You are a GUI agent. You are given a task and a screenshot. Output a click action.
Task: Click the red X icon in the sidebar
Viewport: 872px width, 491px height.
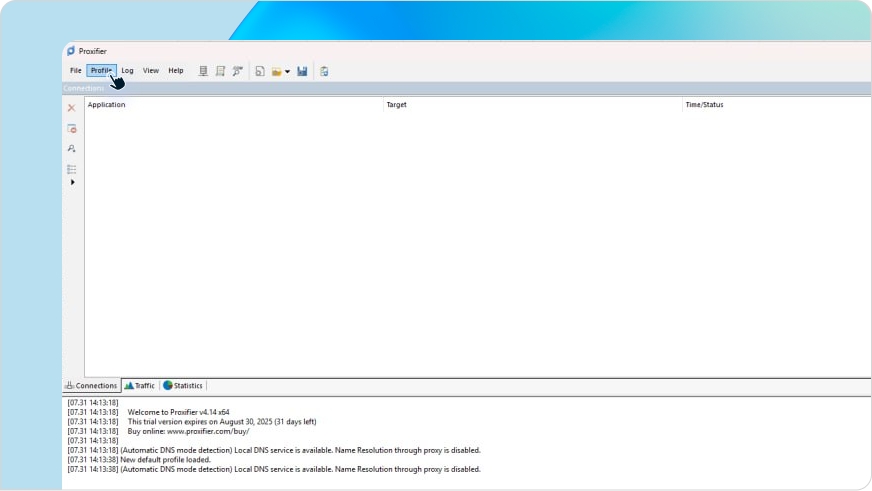(71, 108)
